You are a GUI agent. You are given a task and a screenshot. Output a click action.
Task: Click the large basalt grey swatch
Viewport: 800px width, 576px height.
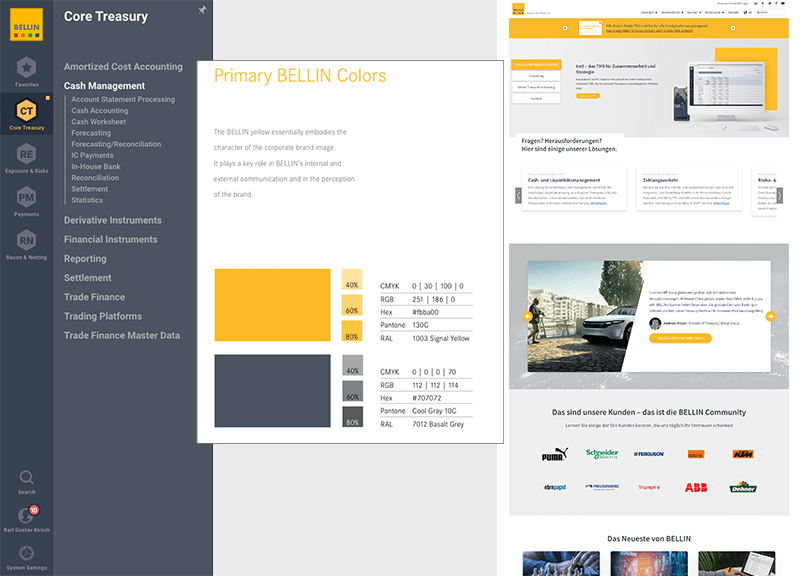point(272,392)
